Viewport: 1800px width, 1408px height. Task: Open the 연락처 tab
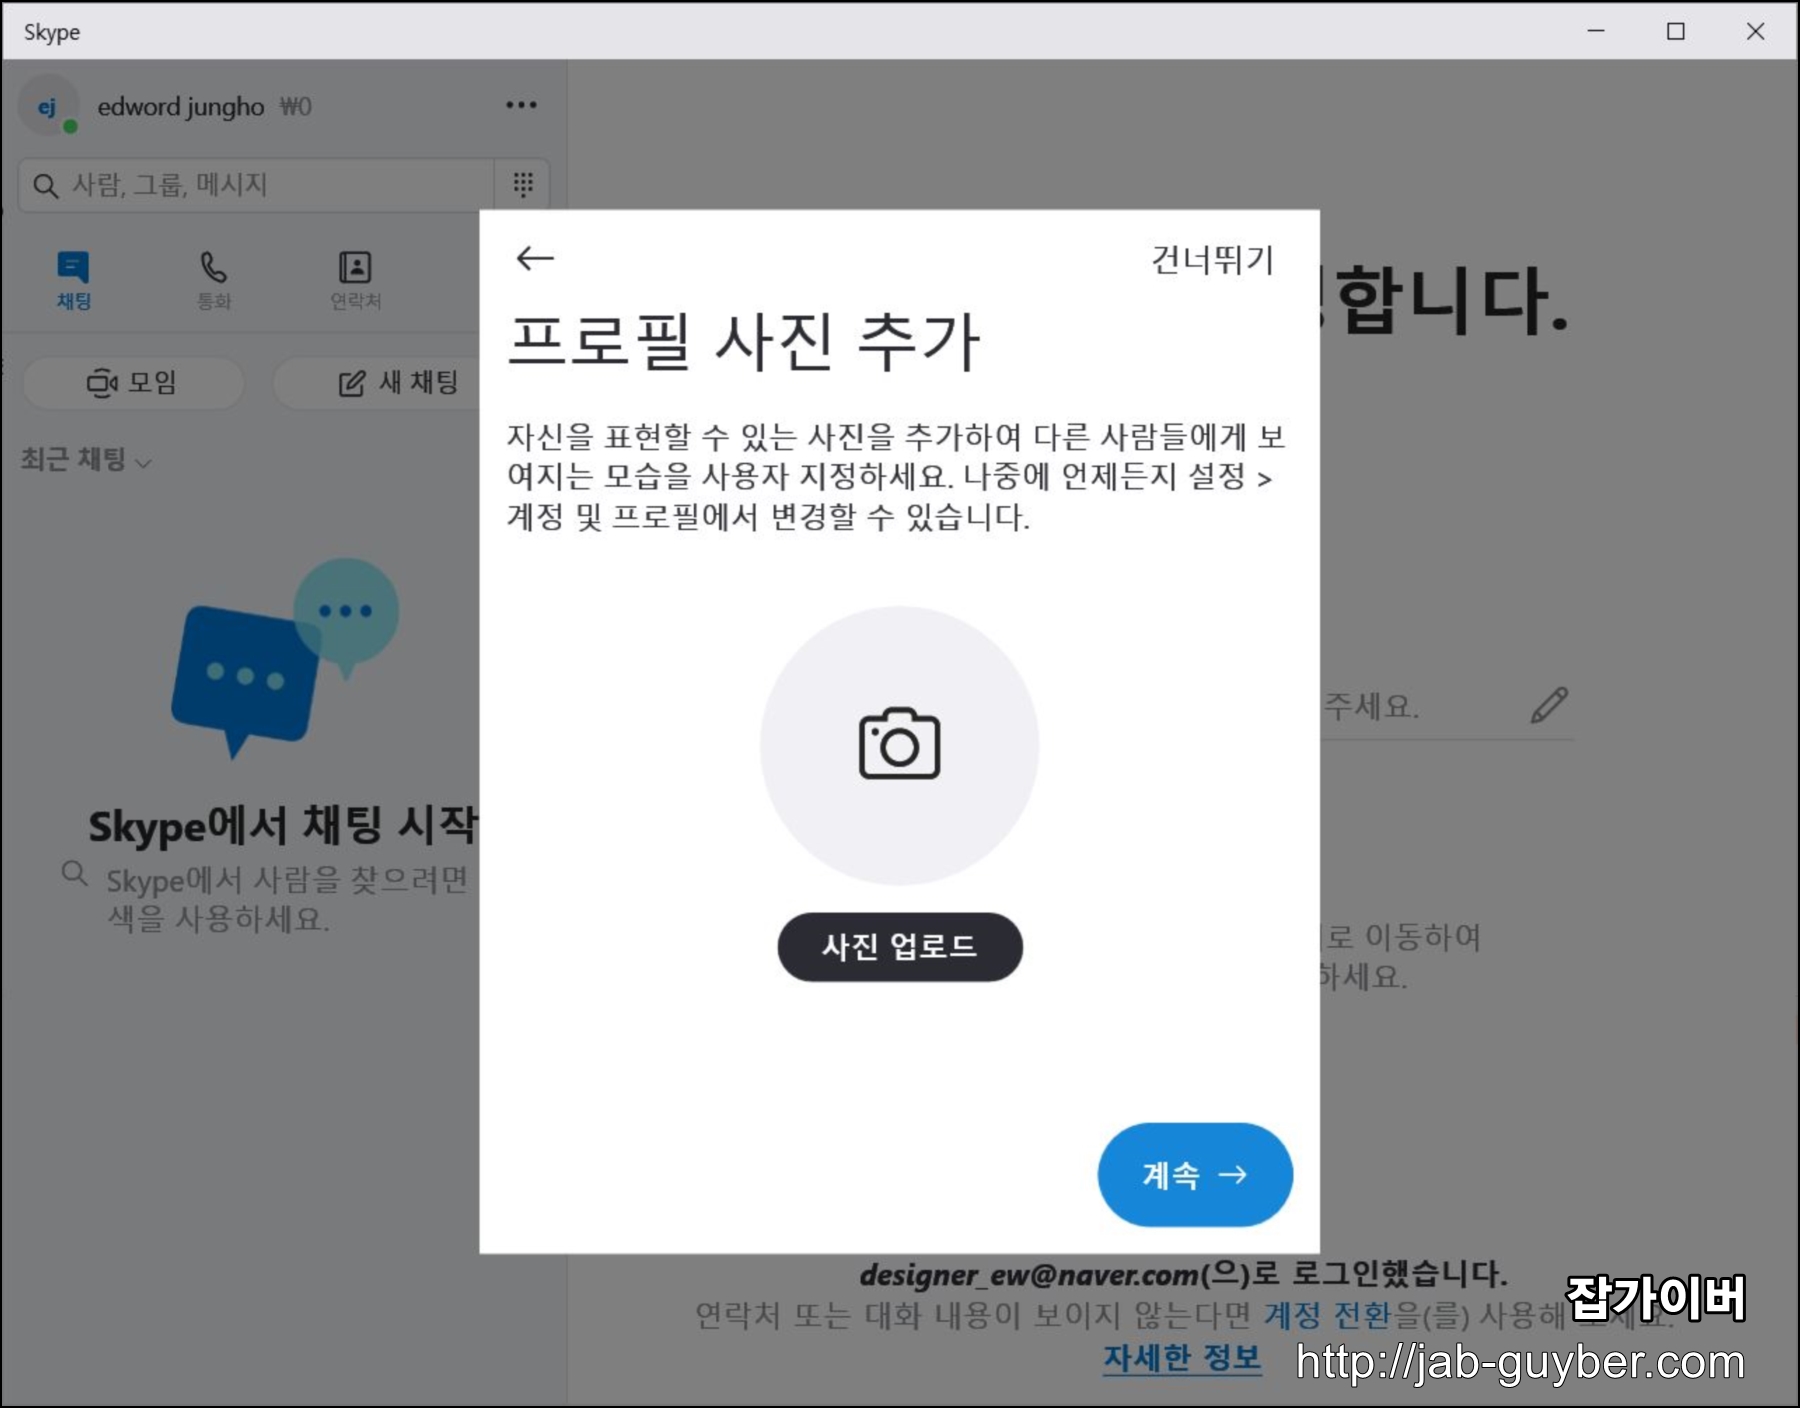[x=355, y=281]
